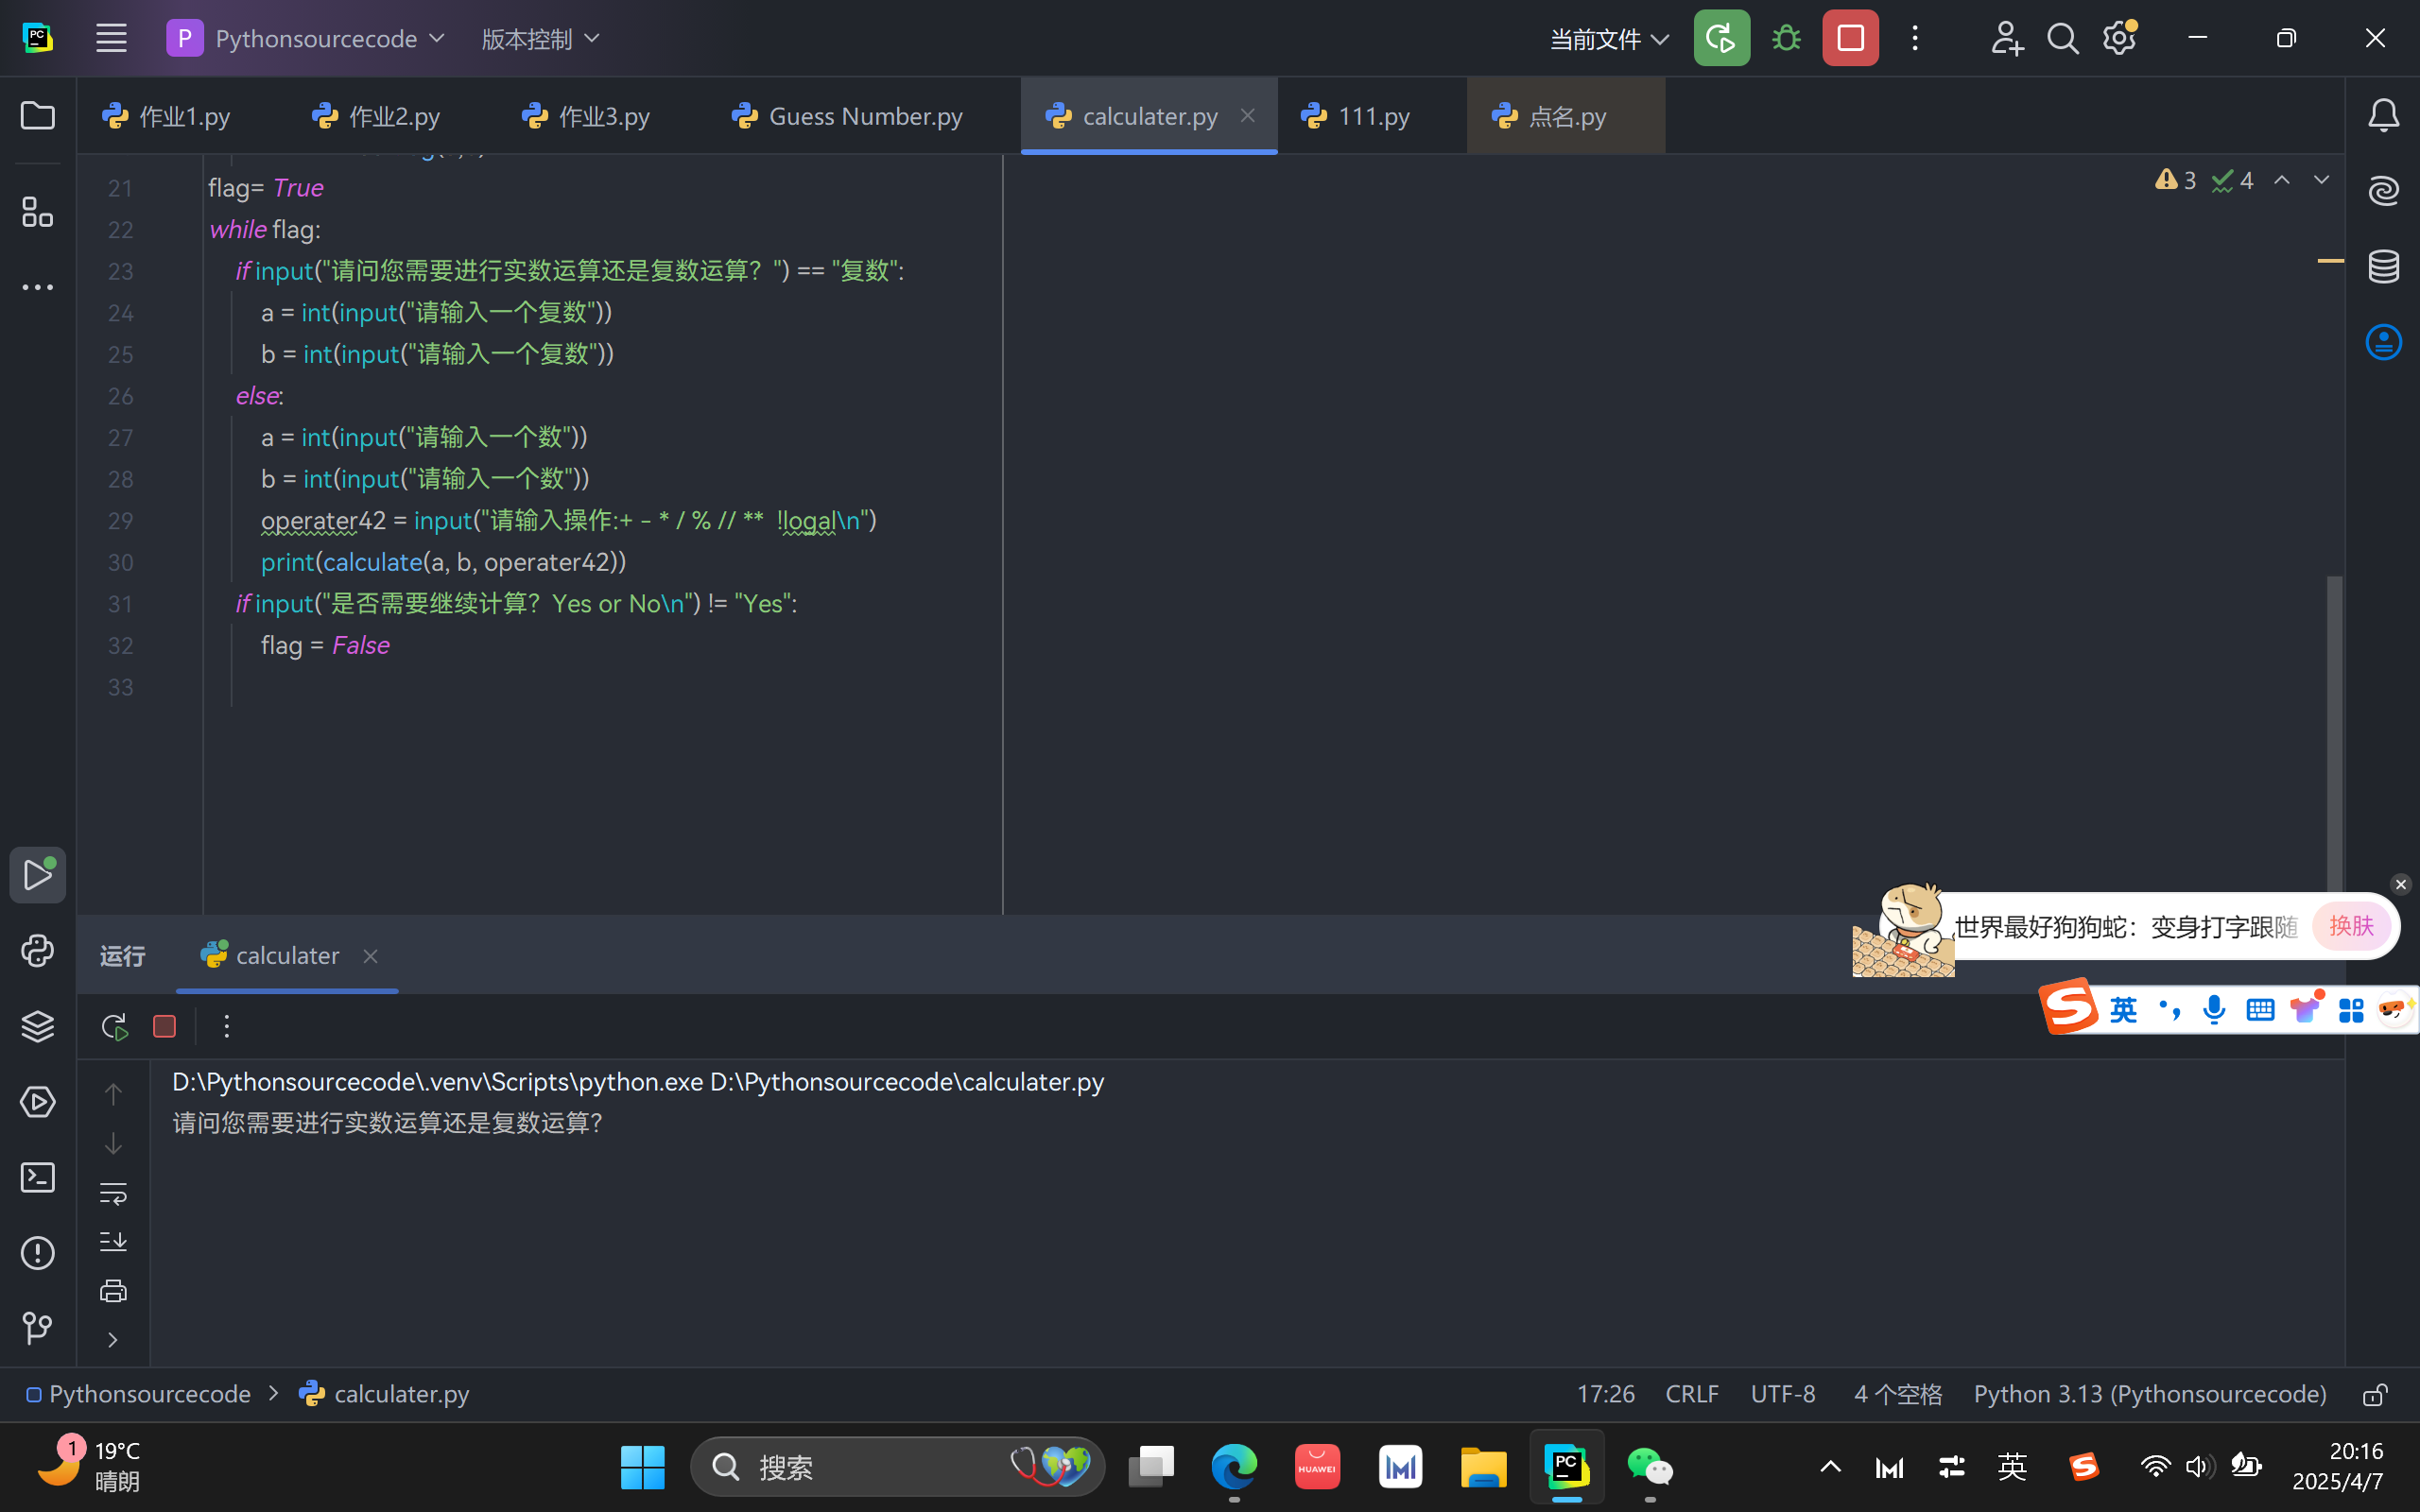The width and height of the screenshot is (2420, 1512).
Task: Click the Python 3.13 interpreter selector
Action: [x=2149, y=1394]
